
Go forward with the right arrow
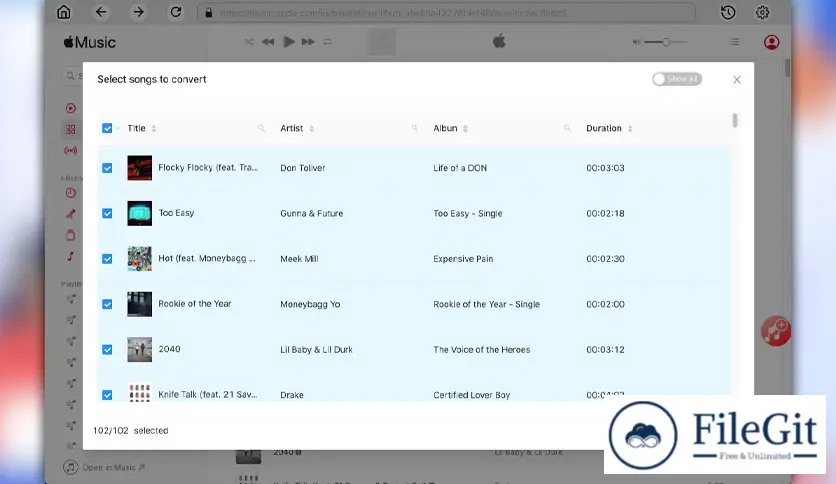tap(139, 12)
